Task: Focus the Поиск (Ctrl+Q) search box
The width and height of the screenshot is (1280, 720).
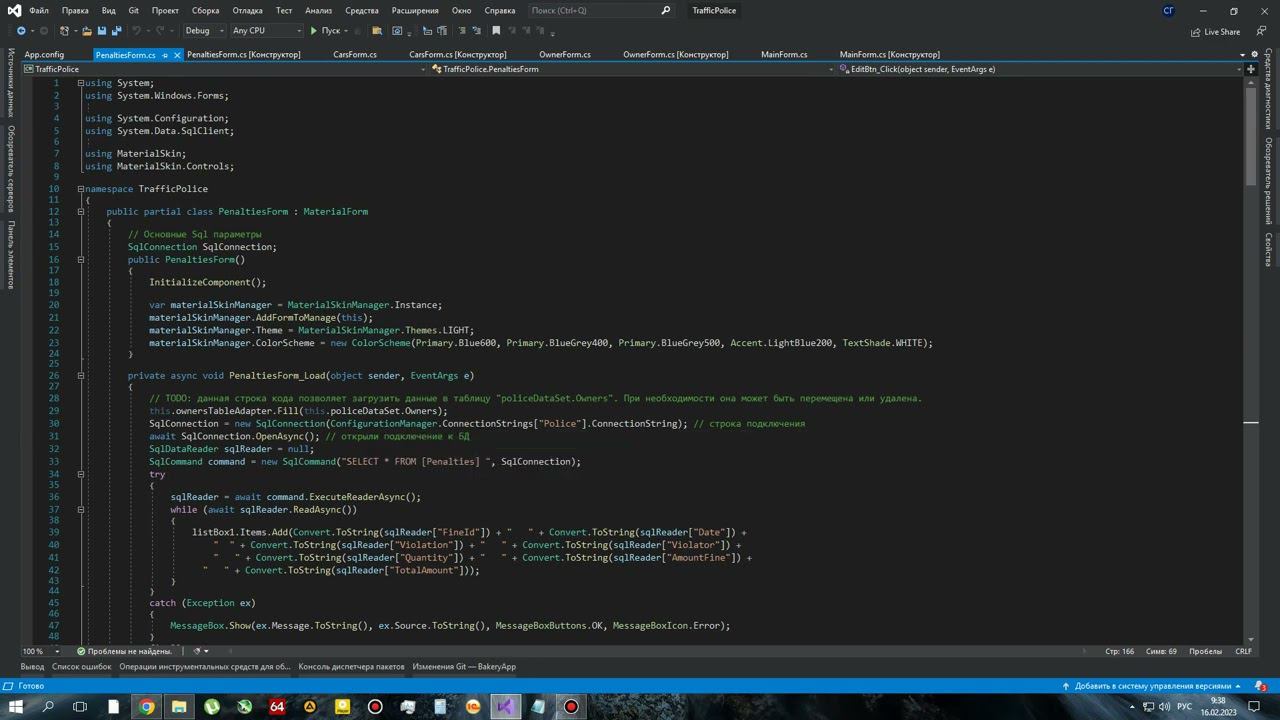Action: [600, 10]
